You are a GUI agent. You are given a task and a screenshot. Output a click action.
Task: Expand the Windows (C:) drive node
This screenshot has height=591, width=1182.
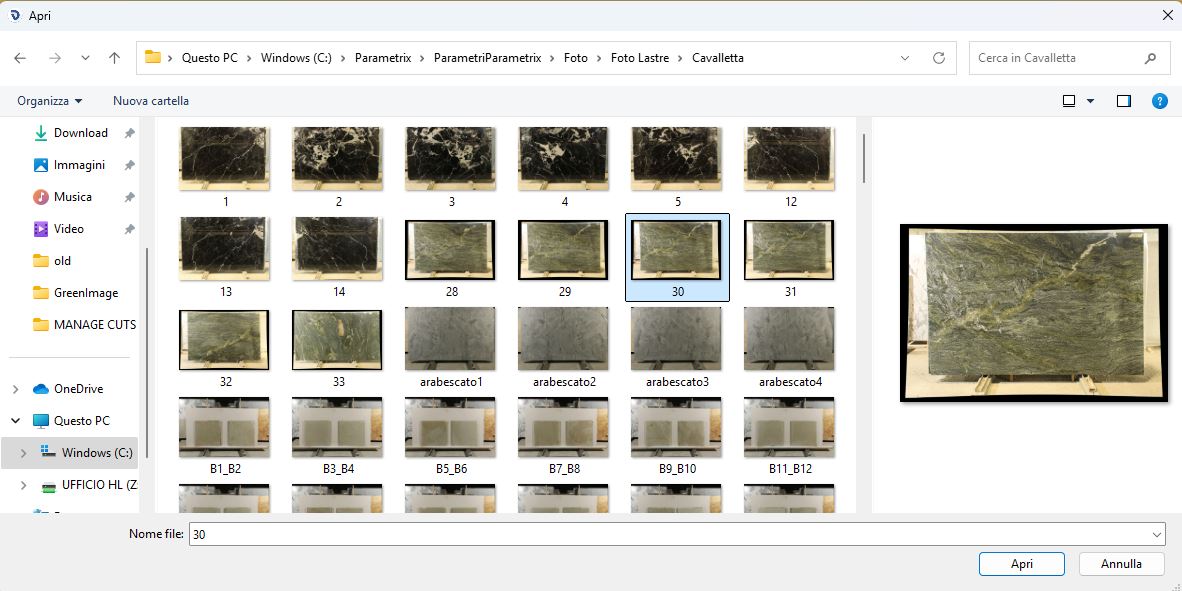click(x=23, y=453)
